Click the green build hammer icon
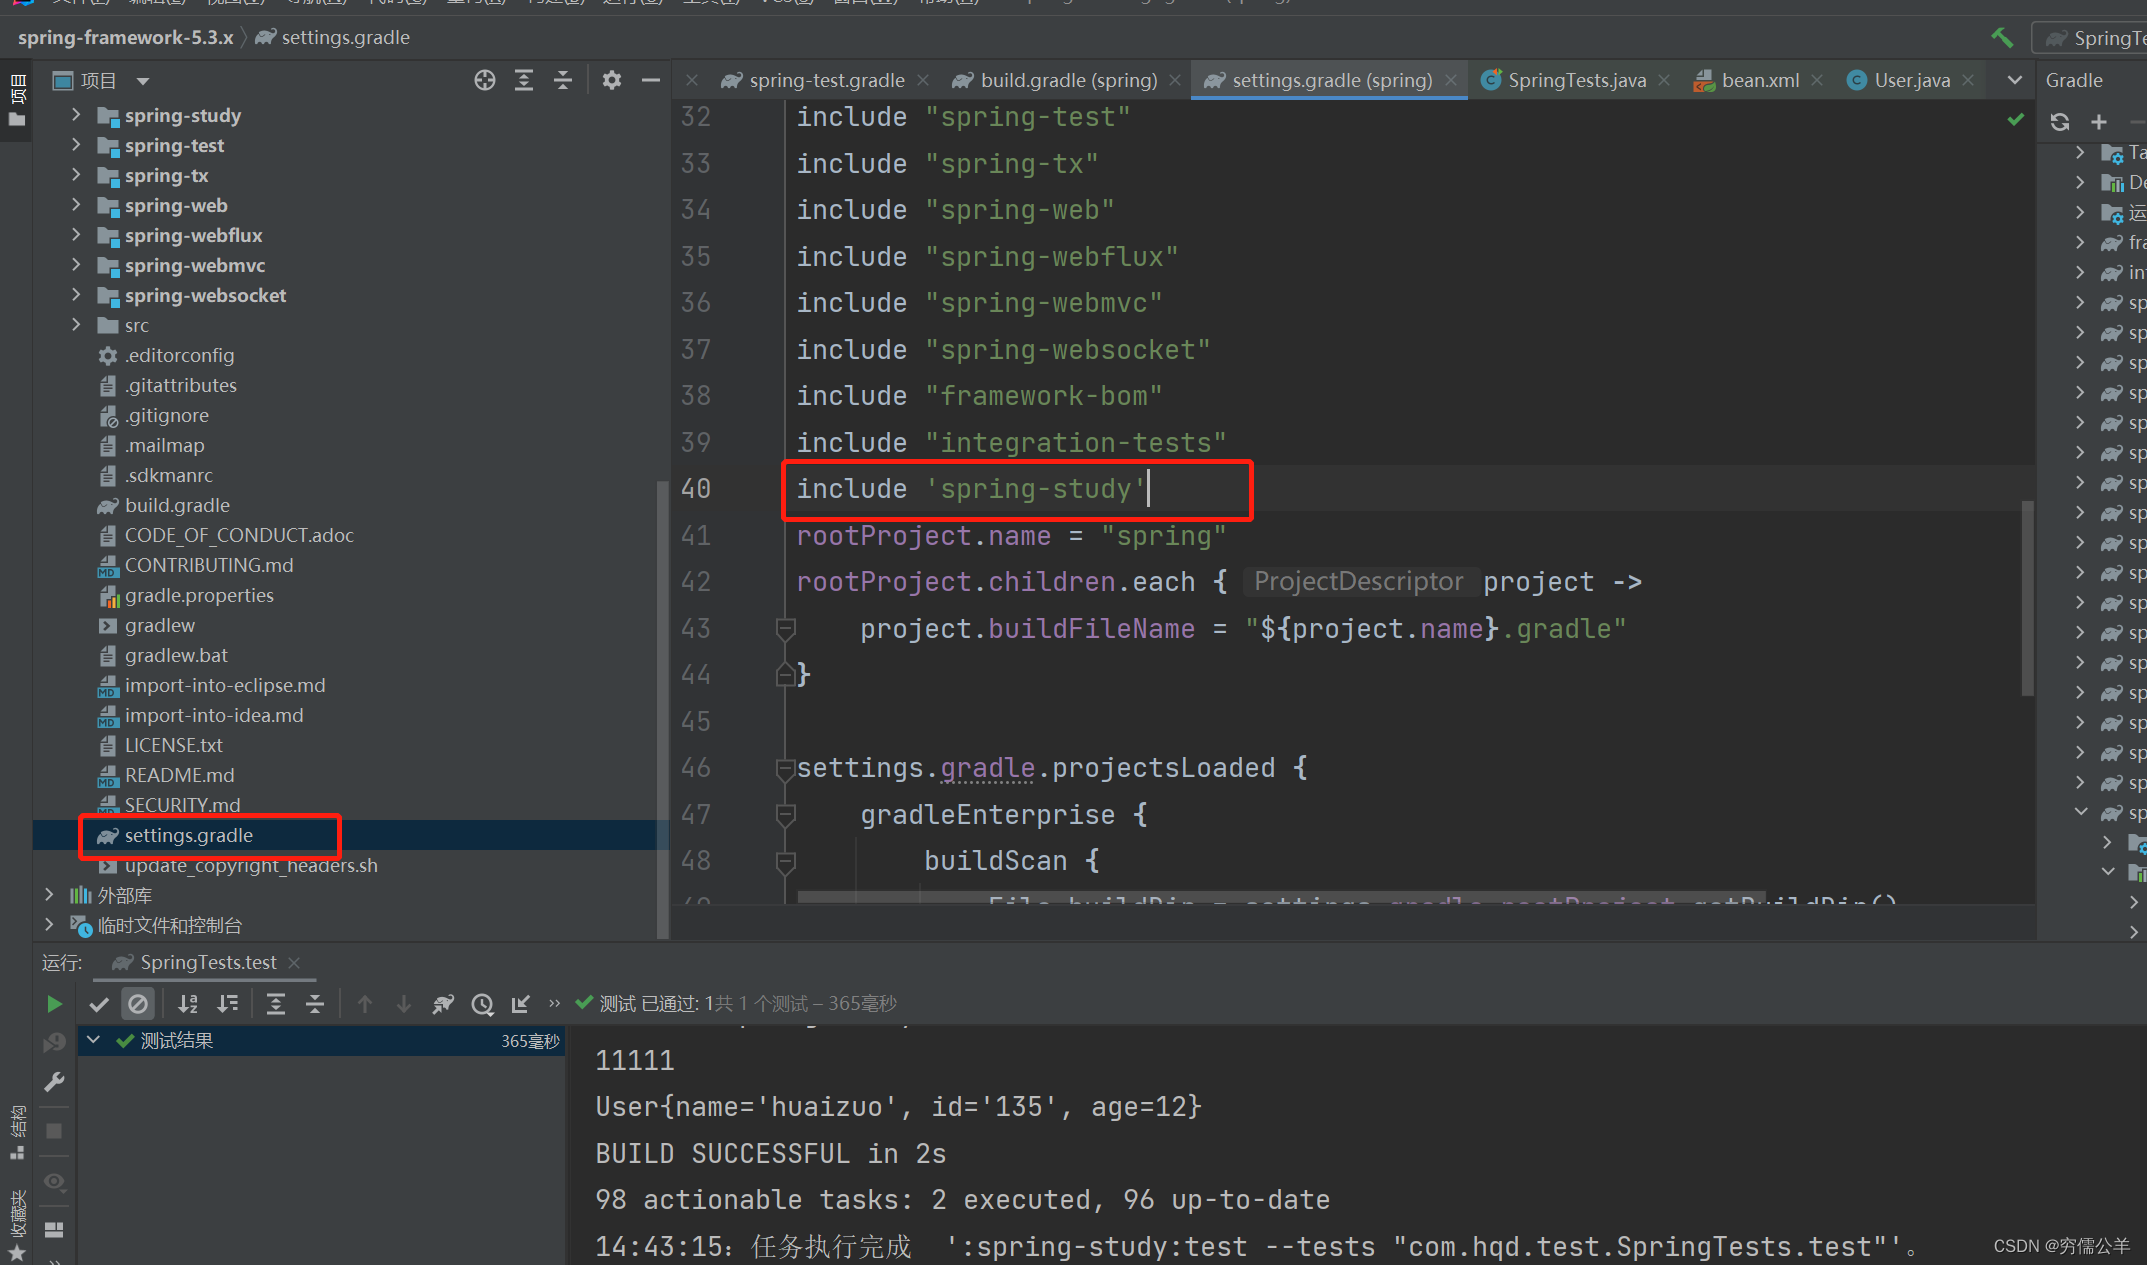2147x1265 pixels. point(2002,38)
